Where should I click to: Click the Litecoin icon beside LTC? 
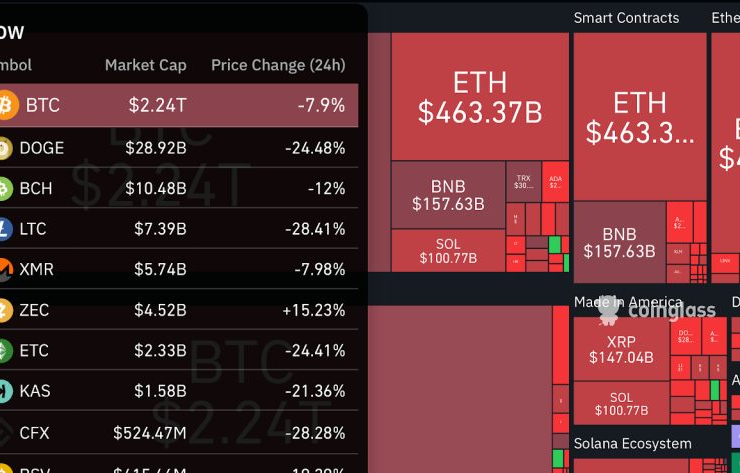tap(4, 229)
